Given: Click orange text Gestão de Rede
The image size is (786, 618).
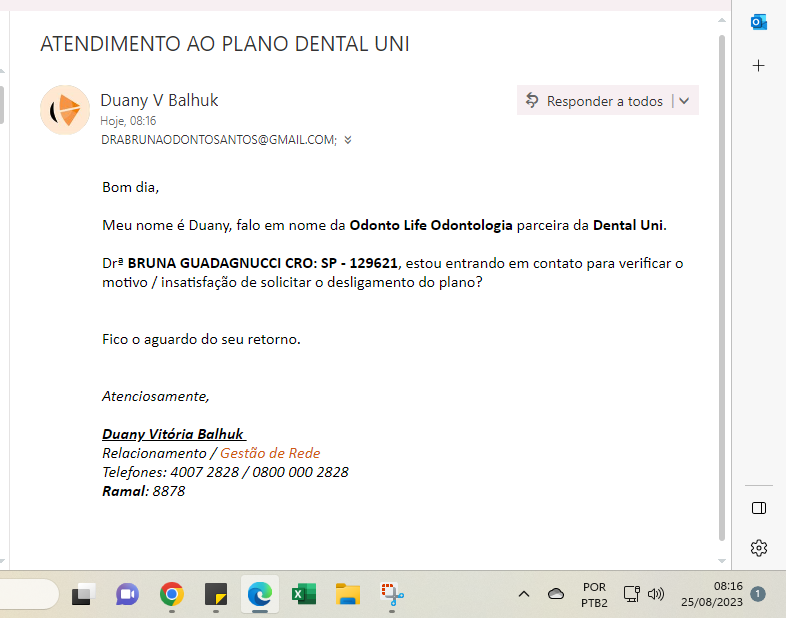Looking at the screenshot, I should 270,453.
